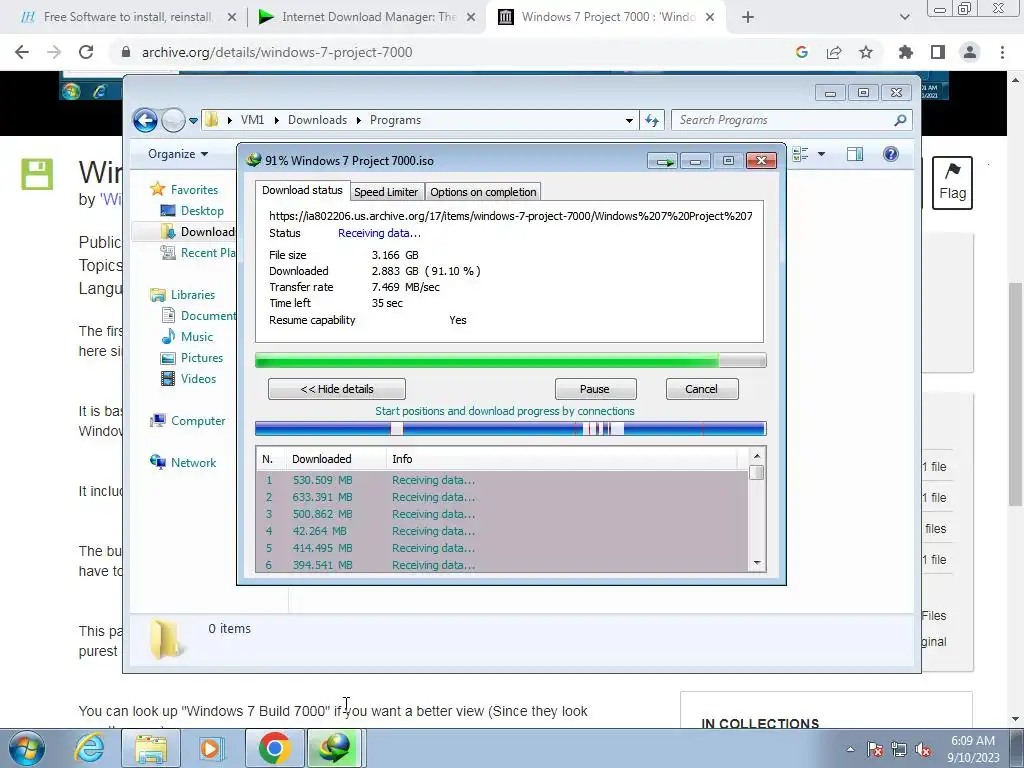Click the Explorer refresh button

652,120
